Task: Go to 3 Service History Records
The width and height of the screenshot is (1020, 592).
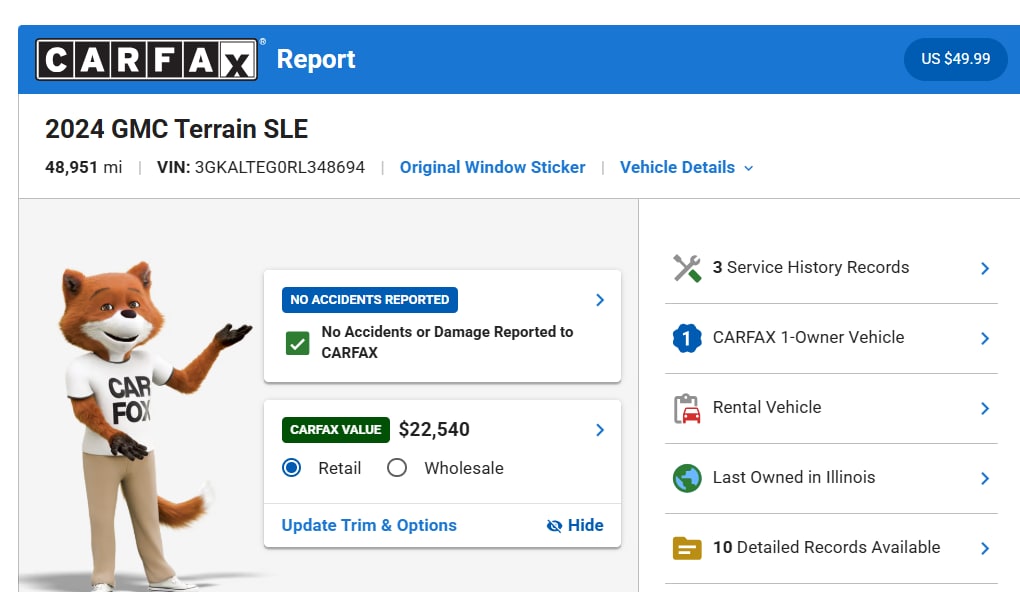Action: tap(831, 268)
